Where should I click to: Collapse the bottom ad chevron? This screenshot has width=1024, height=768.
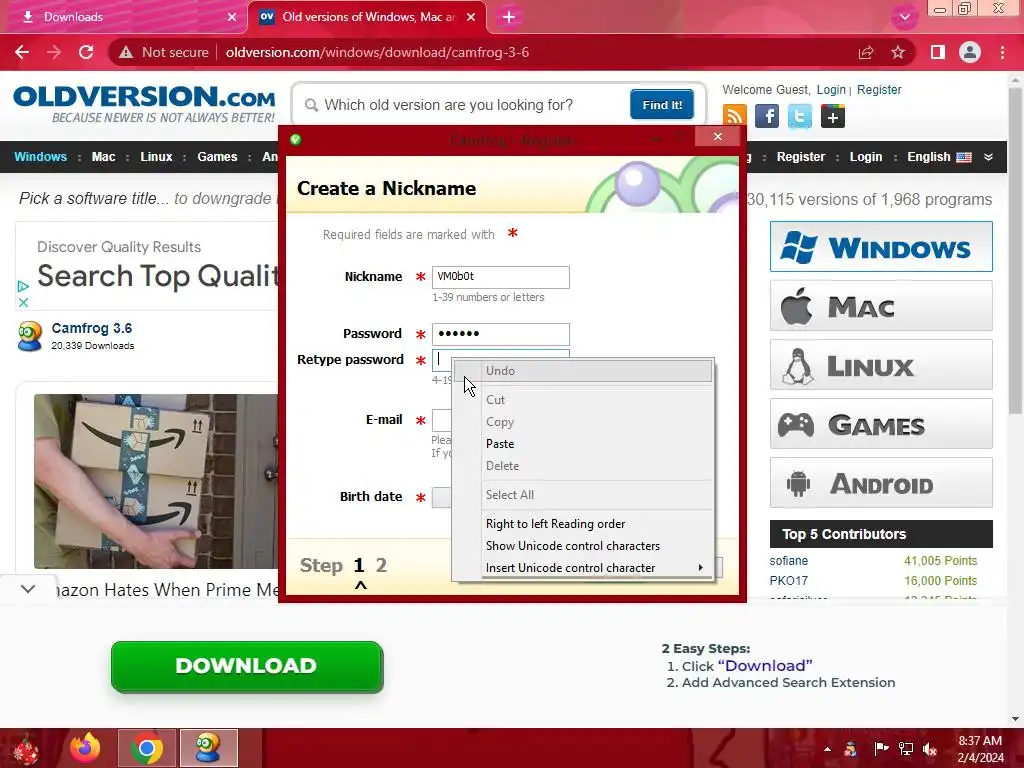pos(27,589)
